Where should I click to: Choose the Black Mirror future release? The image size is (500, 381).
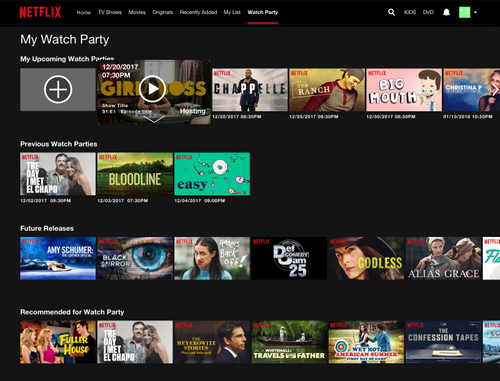135,258
